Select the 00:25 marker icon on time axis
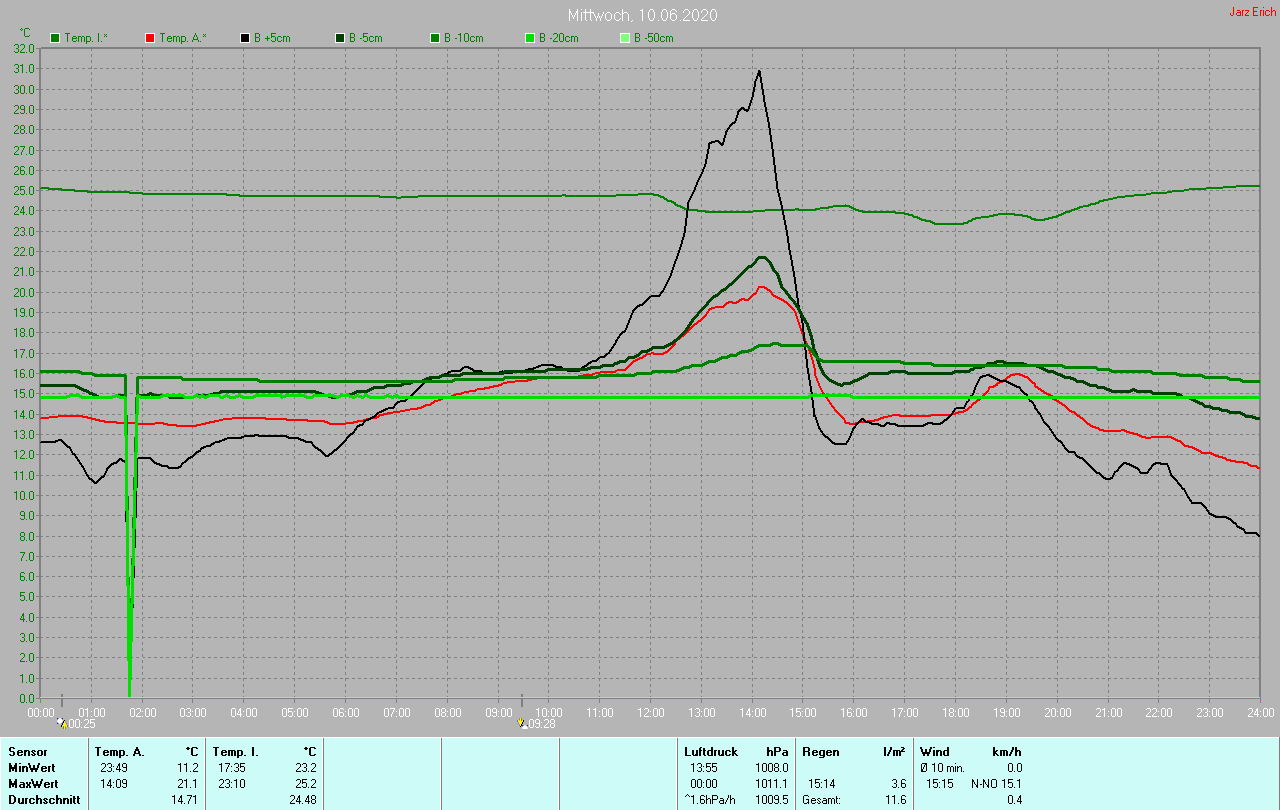The height and width of the screenshot is (810, 1280). 62,722
